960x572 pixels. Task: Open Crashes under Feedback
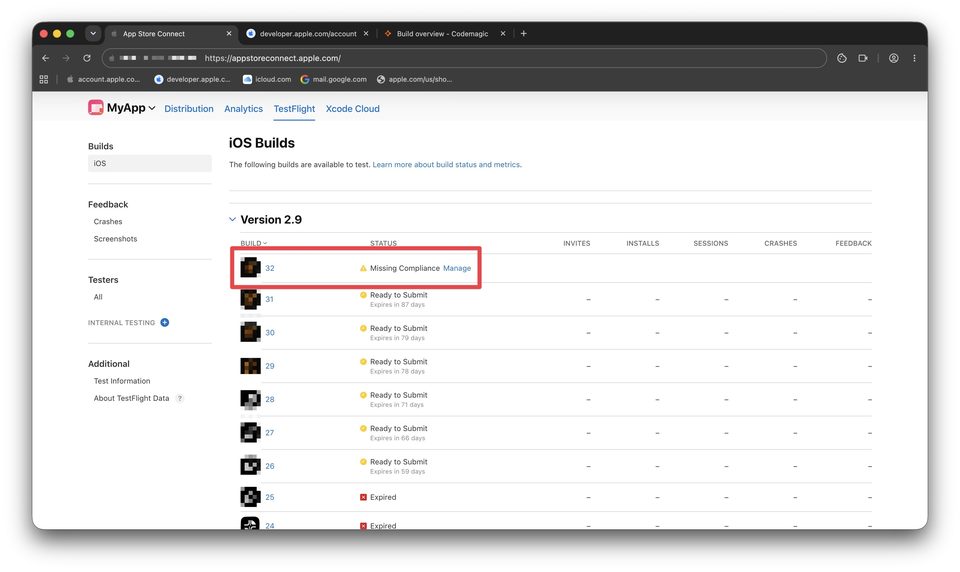point(108,222)
